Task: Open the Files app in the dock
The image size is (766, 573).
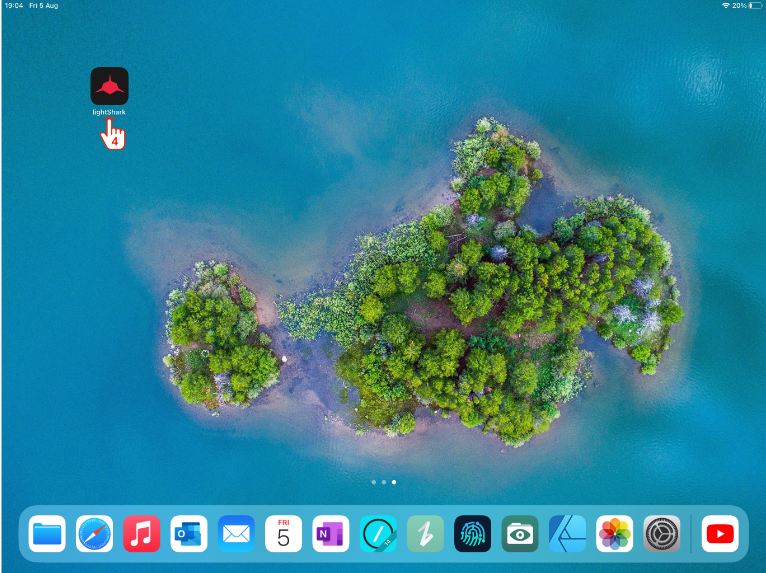Action: tap(47, 533)
